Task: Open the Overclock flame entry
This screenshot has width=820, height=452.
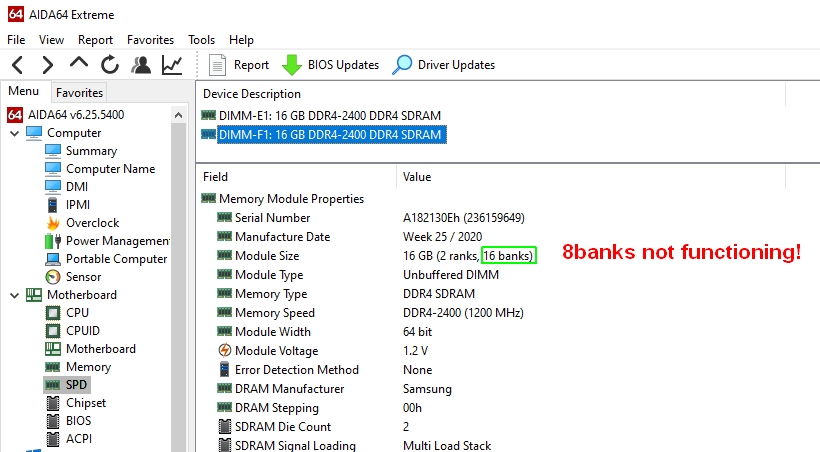Action: (x=93, y=223)
